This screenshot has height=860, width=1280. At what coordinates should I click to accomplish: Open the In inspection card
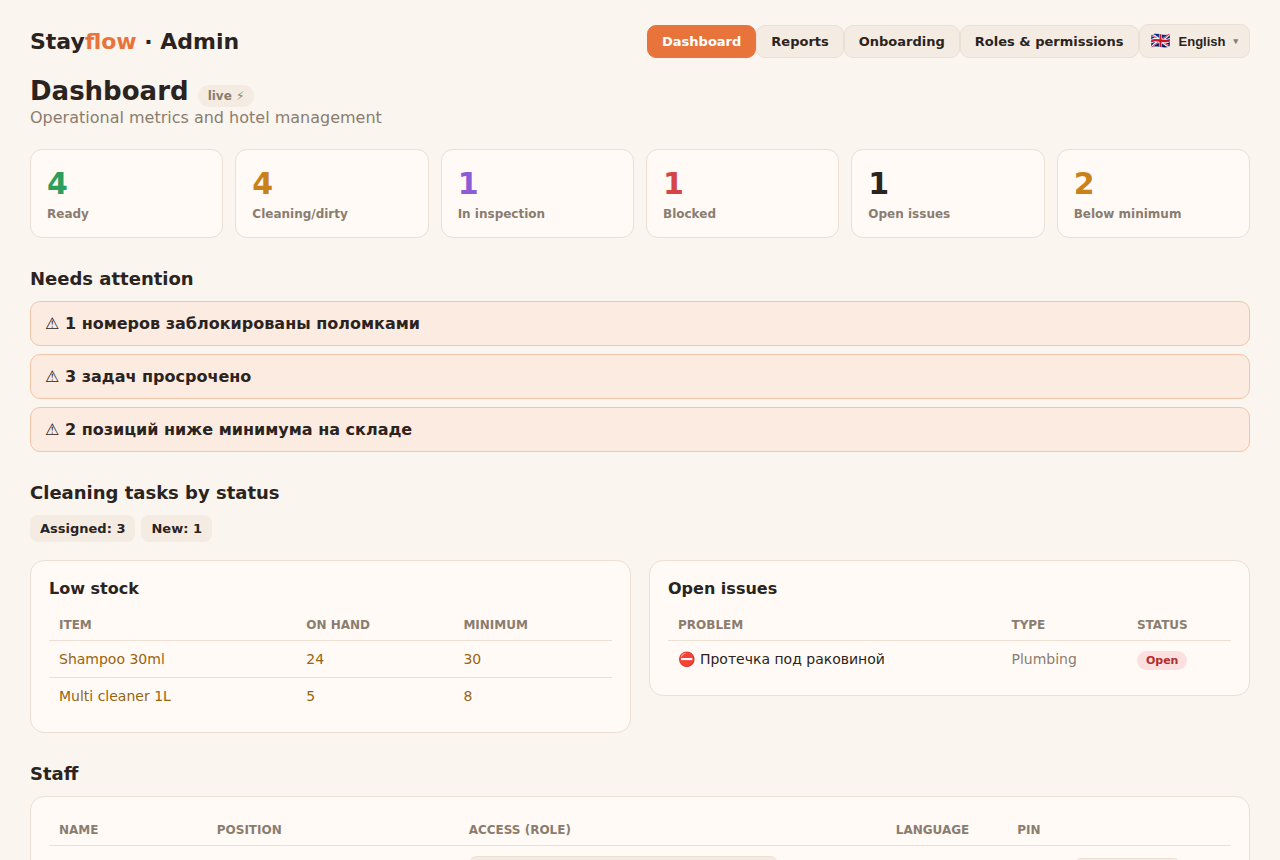click(x=537, y=193)
